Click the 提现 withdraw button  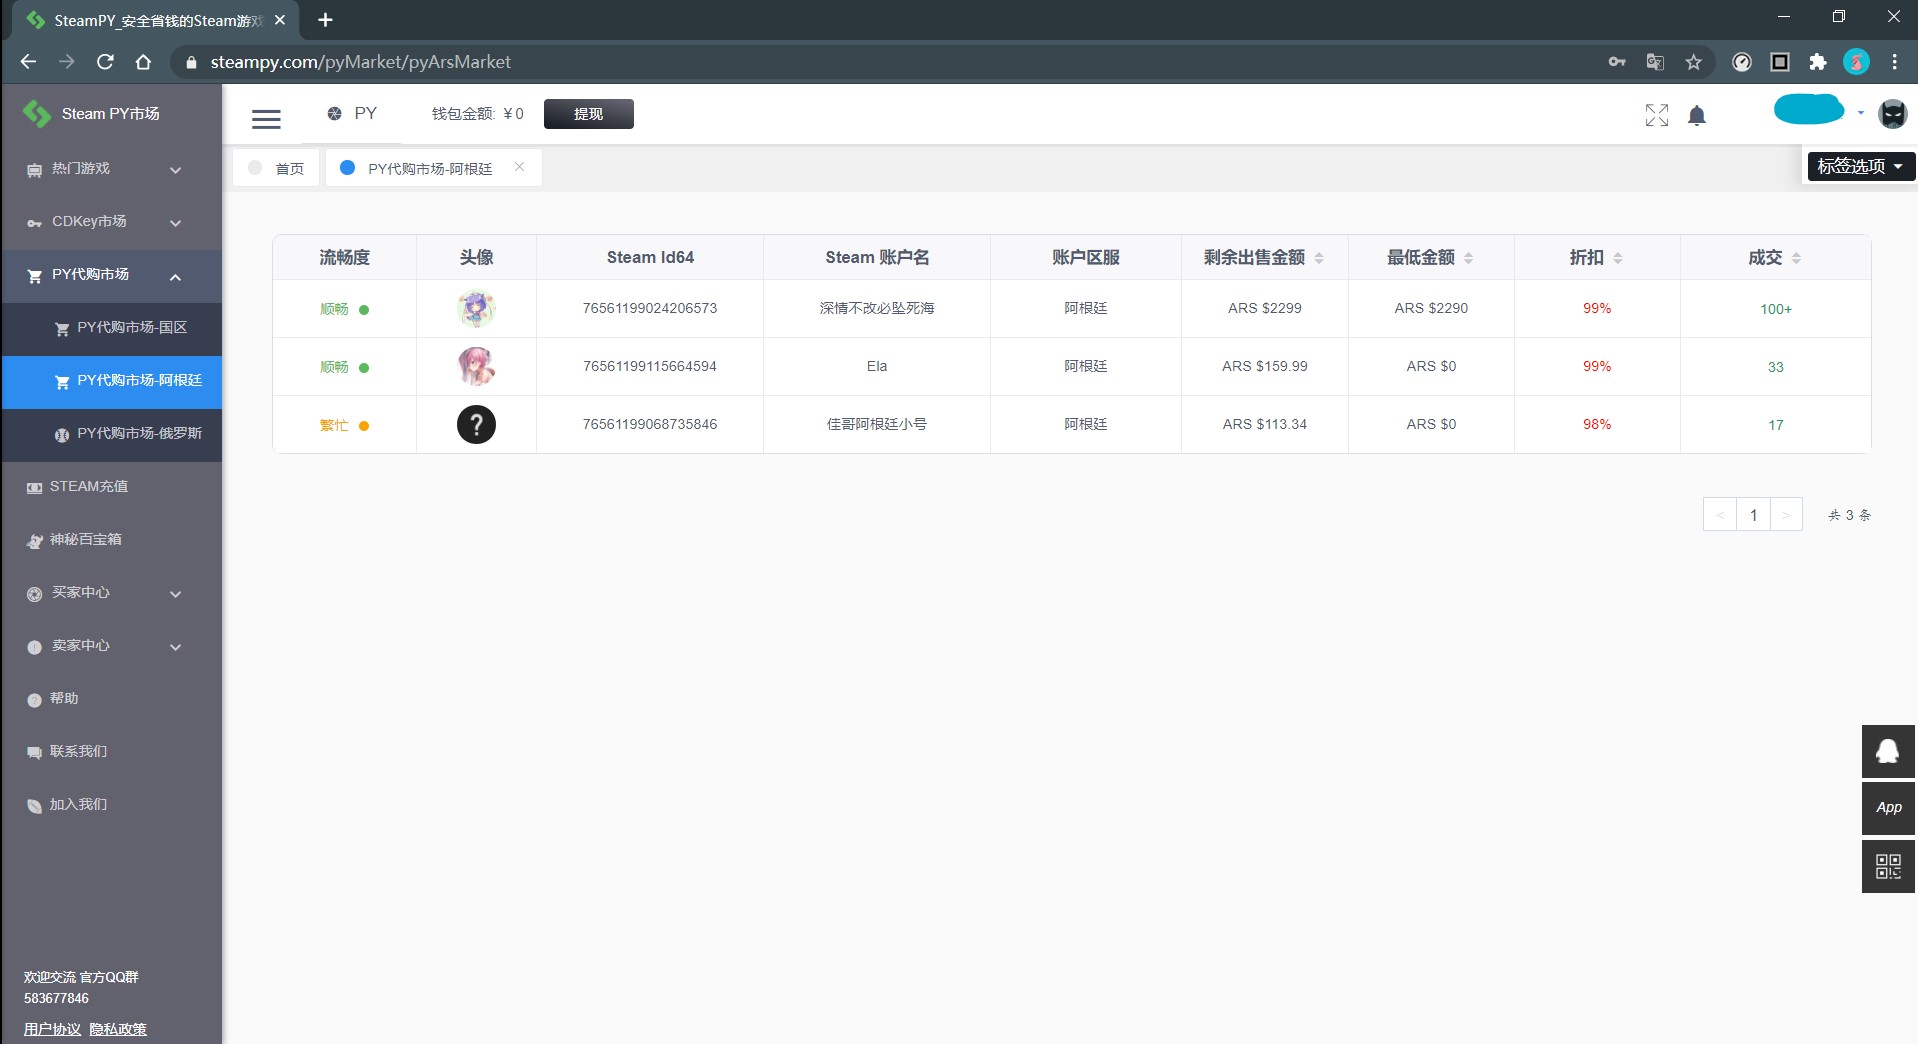[x=588, y=114]
